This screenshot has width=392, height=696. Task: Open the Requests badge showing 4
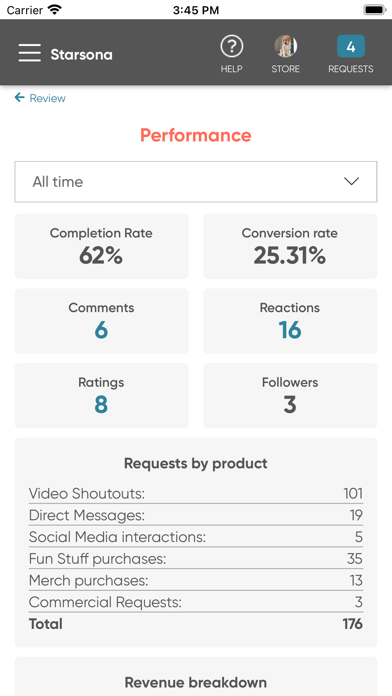(351, 46)
